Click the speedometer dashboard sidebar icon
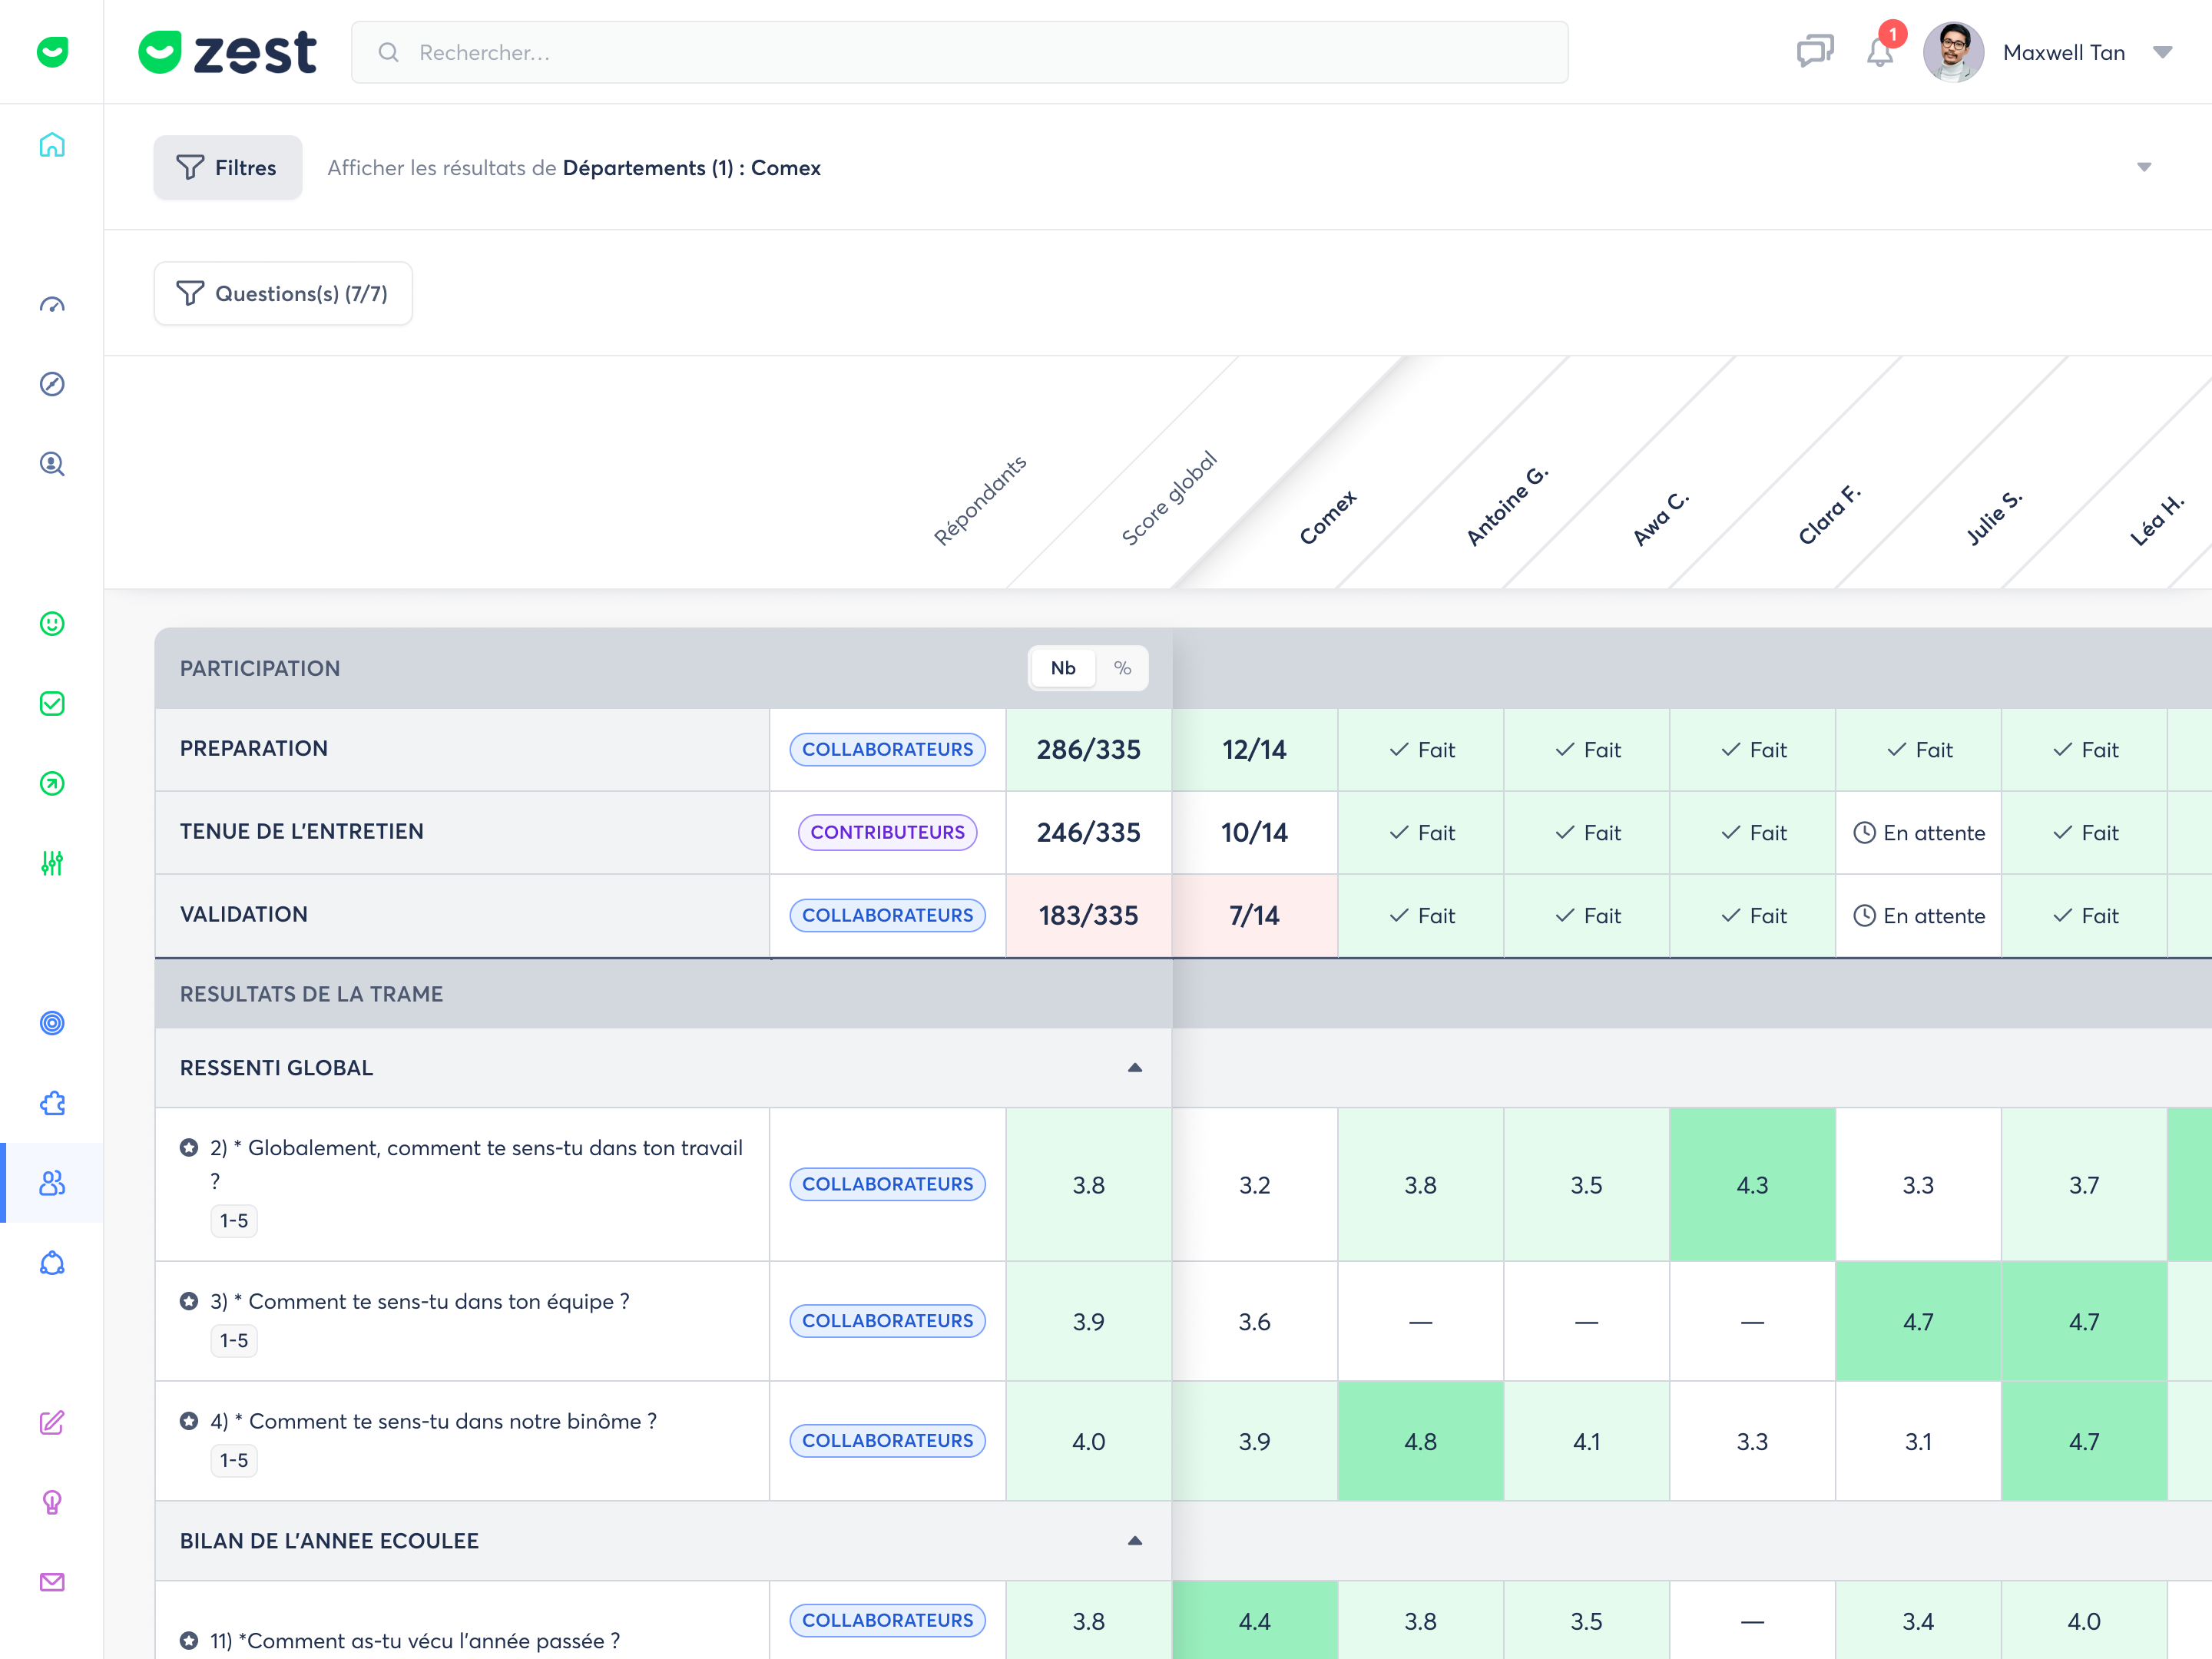Viewport: 2212px width, 1659px height. (52, 305)
